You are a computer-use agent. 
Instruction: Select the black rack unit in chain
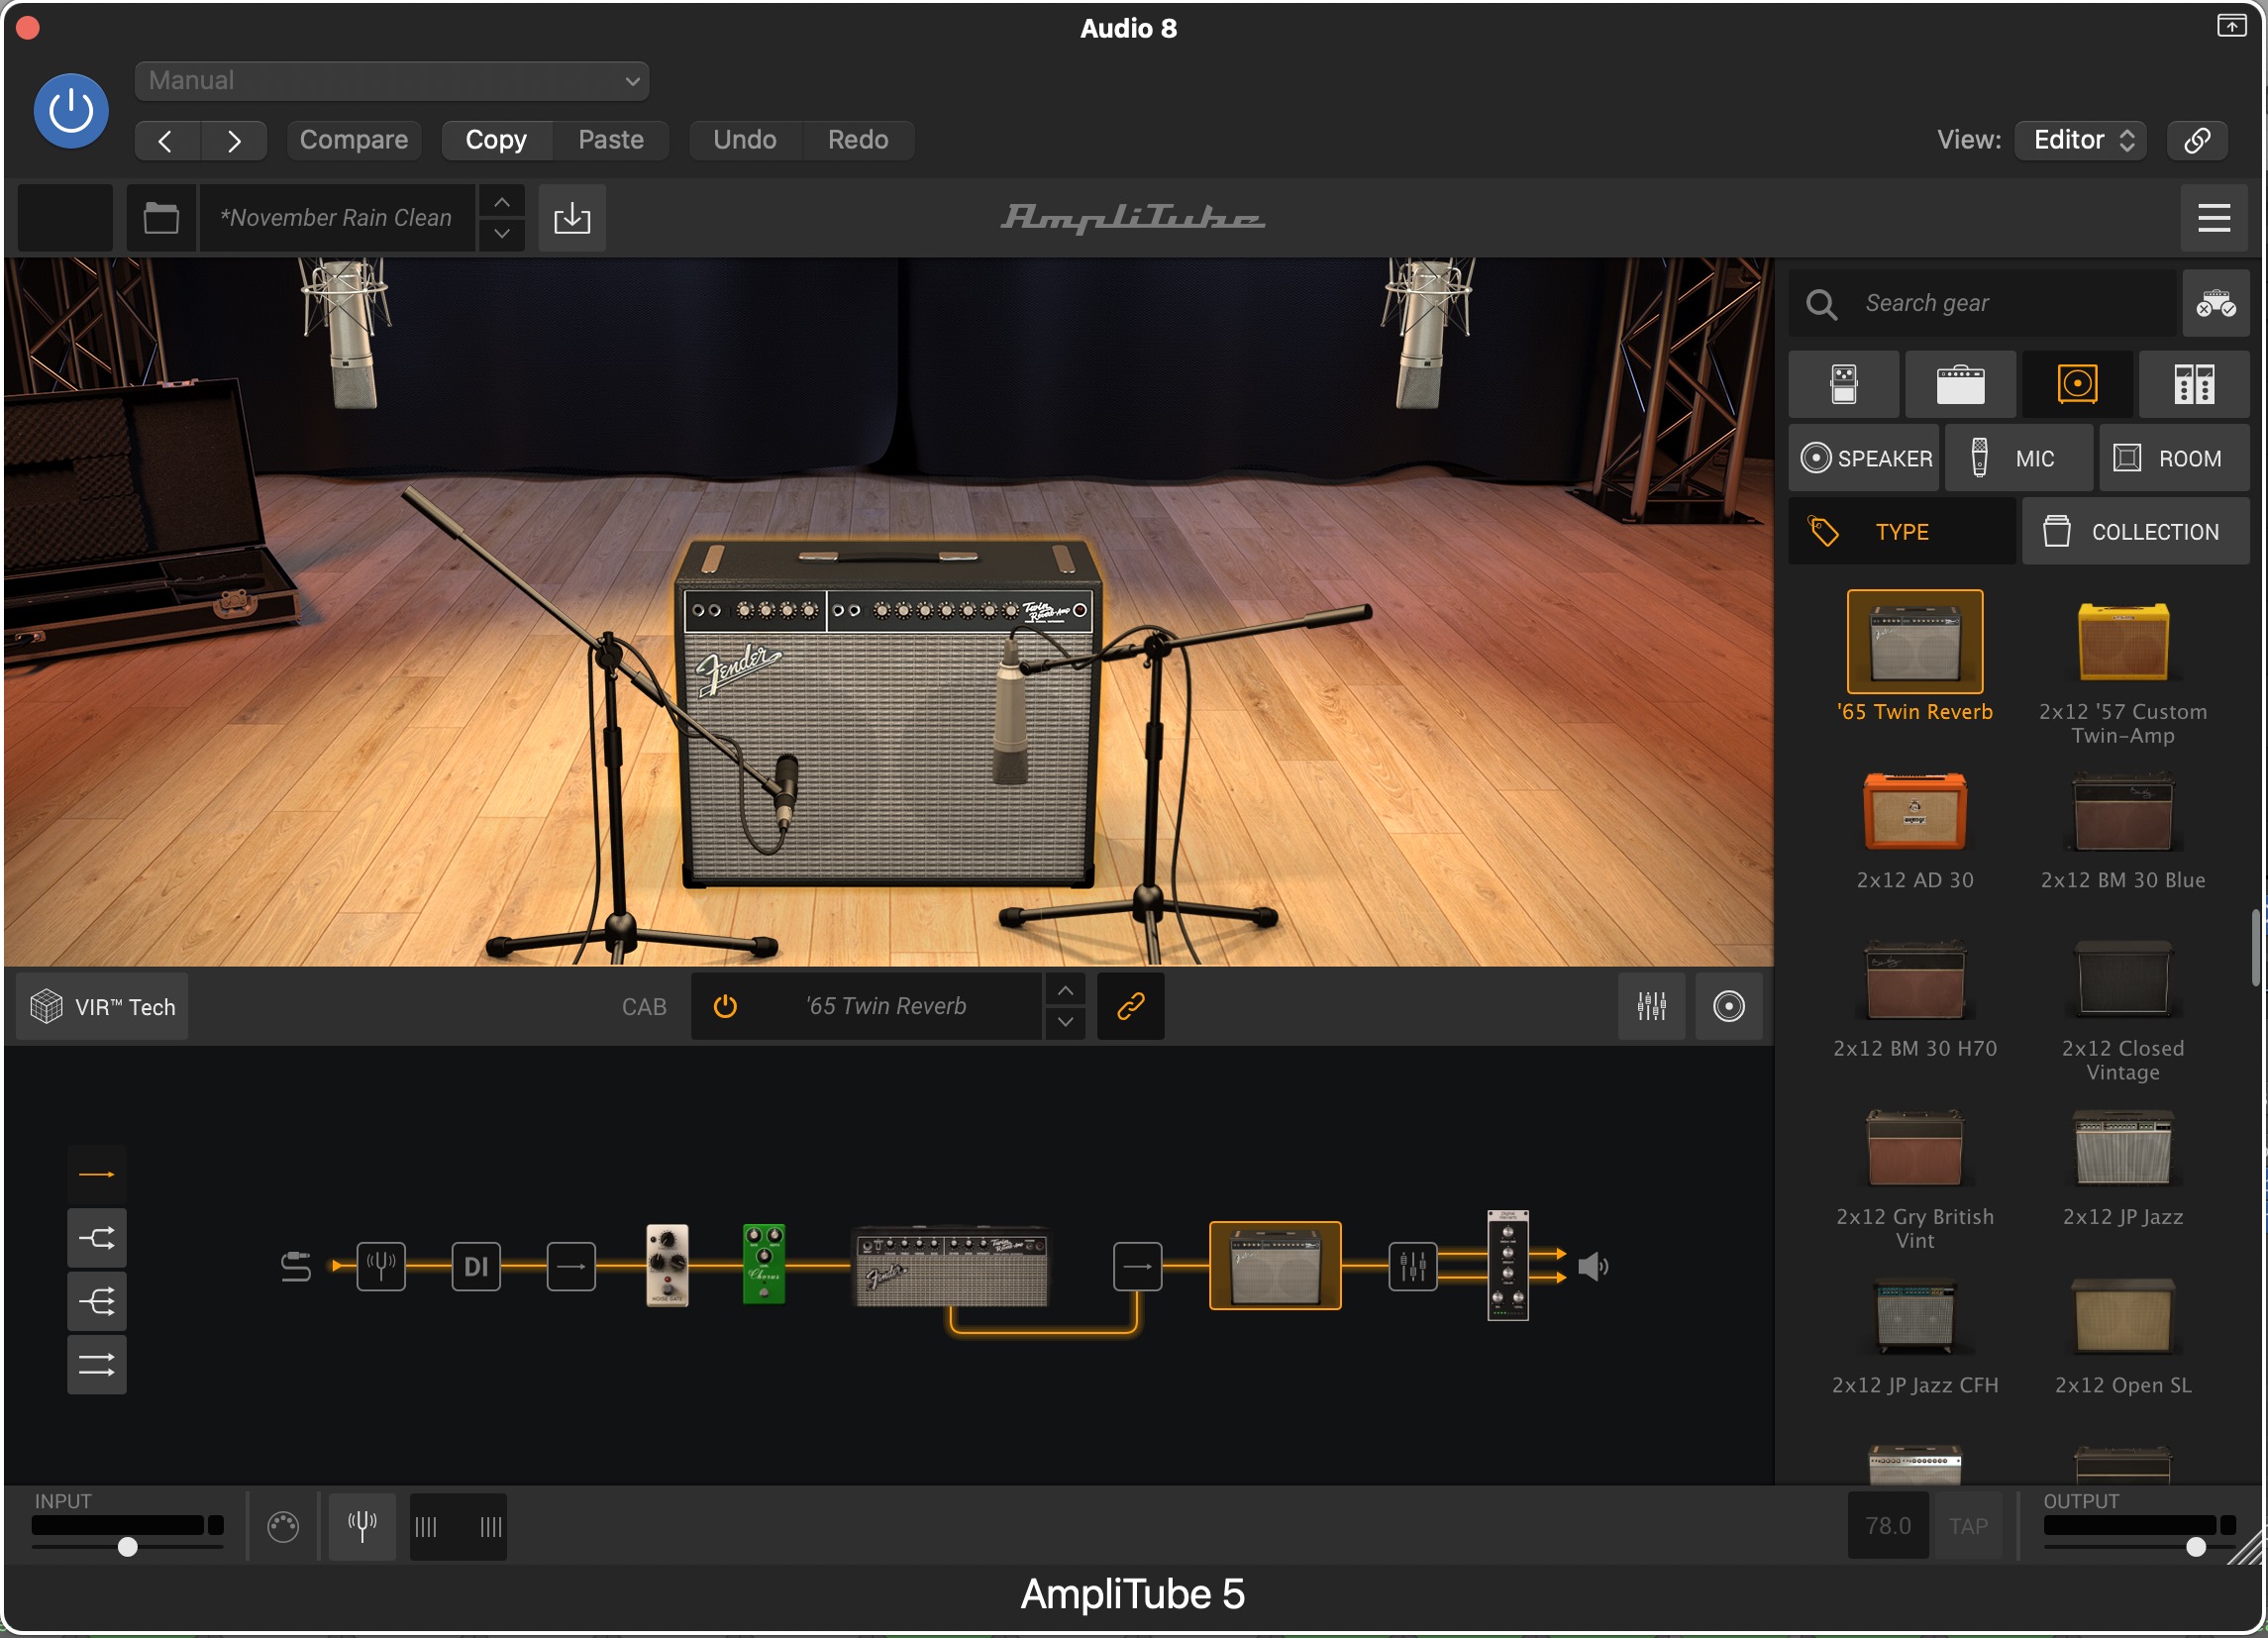[x=1508, y=1266]
